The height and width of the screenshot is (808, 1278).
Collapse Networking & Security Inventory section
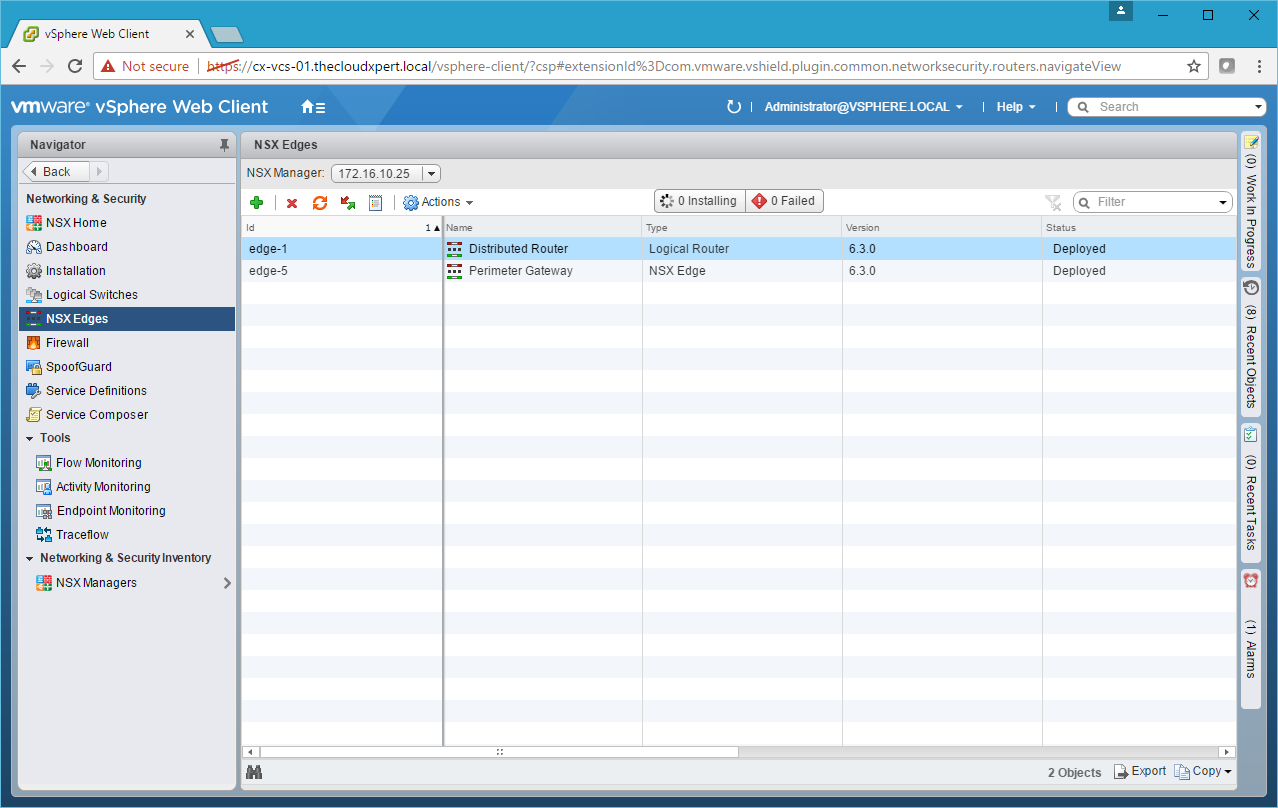pyautogui.click(x=30, y=559)
